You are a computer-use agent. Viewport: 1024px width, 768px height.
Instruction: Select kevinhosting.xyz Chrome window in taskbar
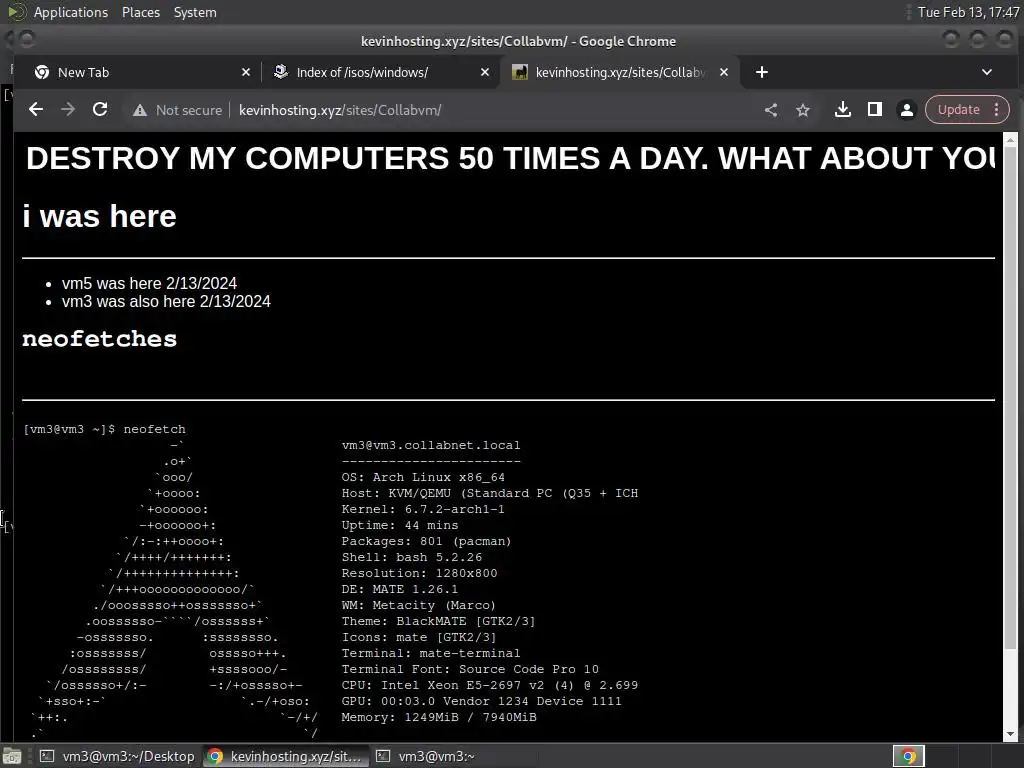[285, 756]
